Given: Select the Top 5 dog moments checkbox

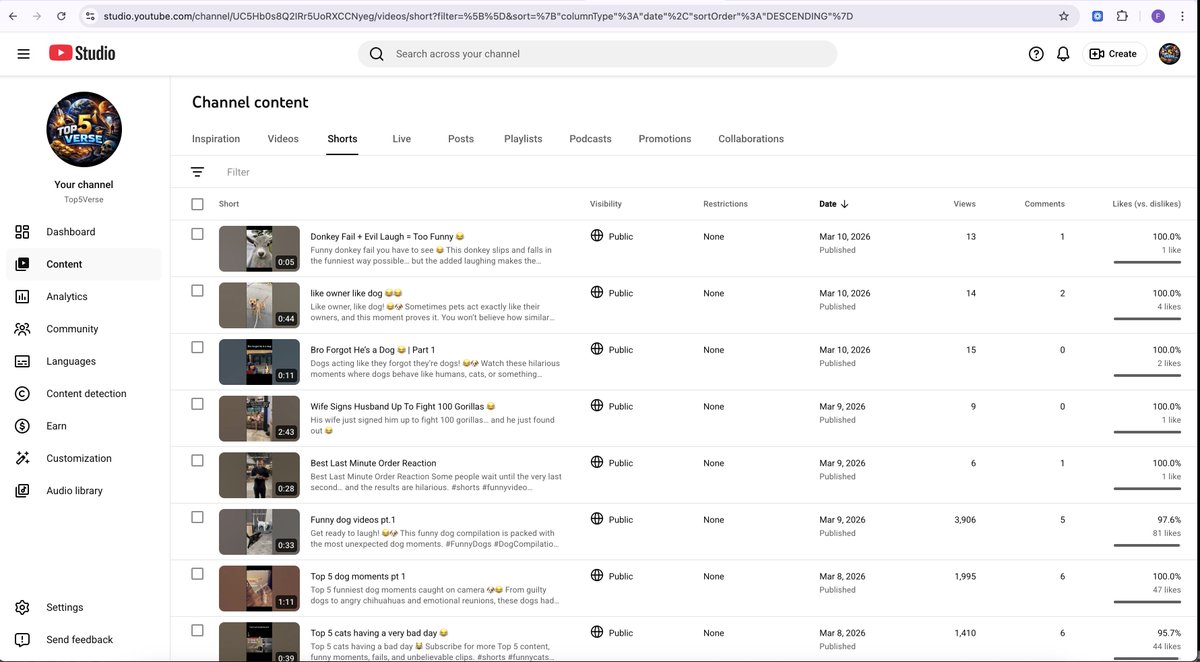Looking at the screenshot, I should [197, 574].
